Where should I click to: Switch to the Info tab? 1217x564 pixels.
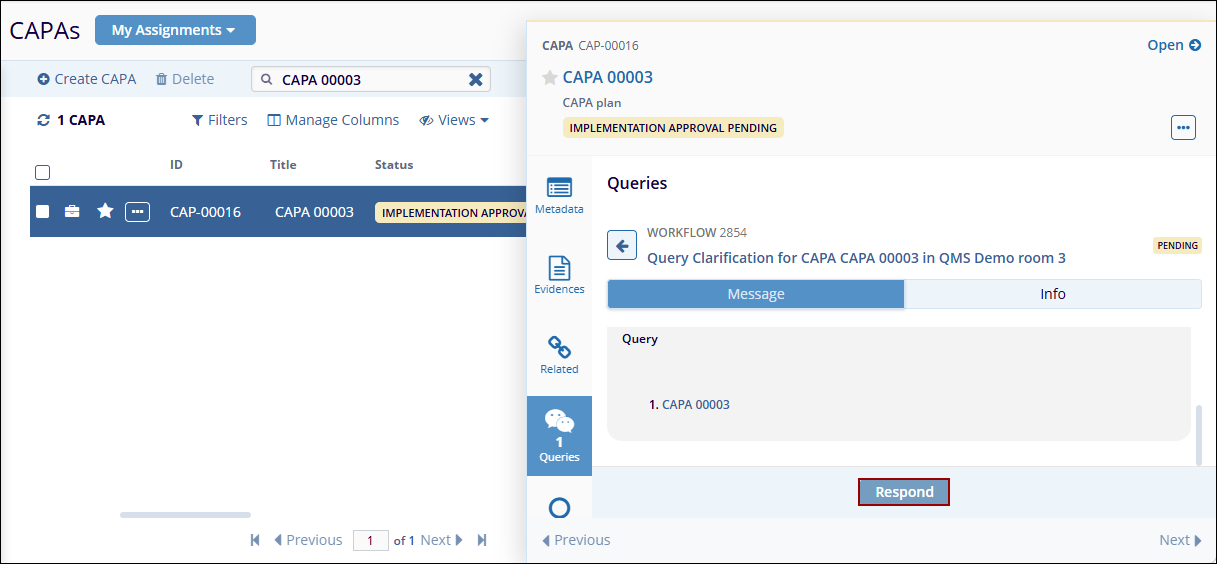[1052, 294]
